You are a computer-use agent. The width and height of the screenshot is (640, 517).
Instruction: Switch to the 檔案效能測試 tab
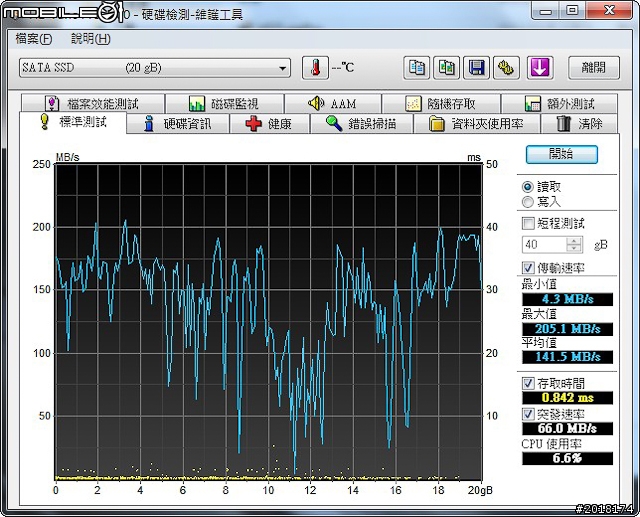[x=93, y=104]
